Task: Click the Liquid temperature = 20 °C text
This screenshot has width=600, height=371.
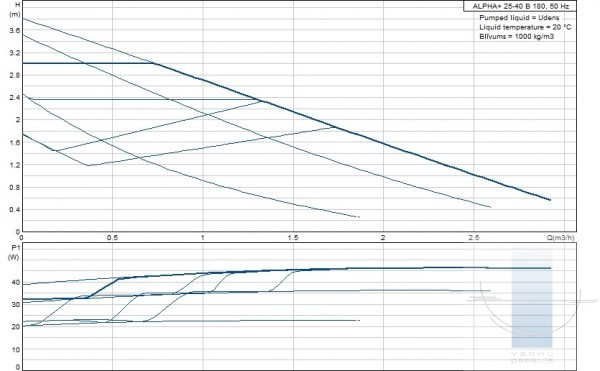Action: (x=525, y=27)
